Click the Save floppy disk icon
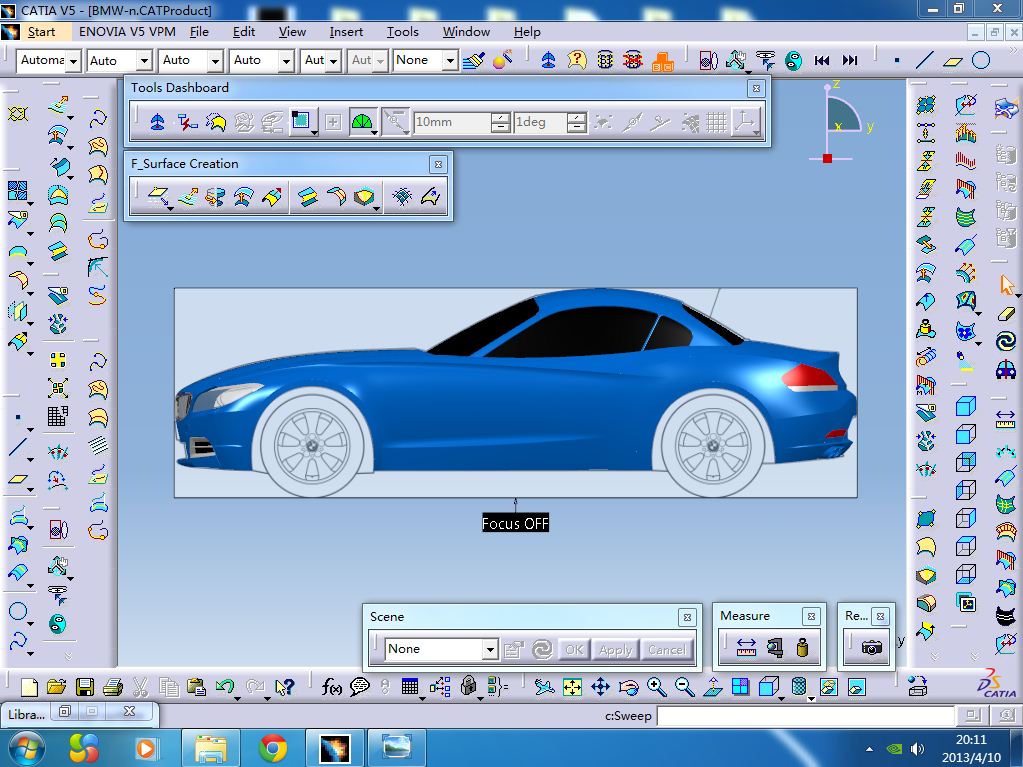 click(85, 687)
